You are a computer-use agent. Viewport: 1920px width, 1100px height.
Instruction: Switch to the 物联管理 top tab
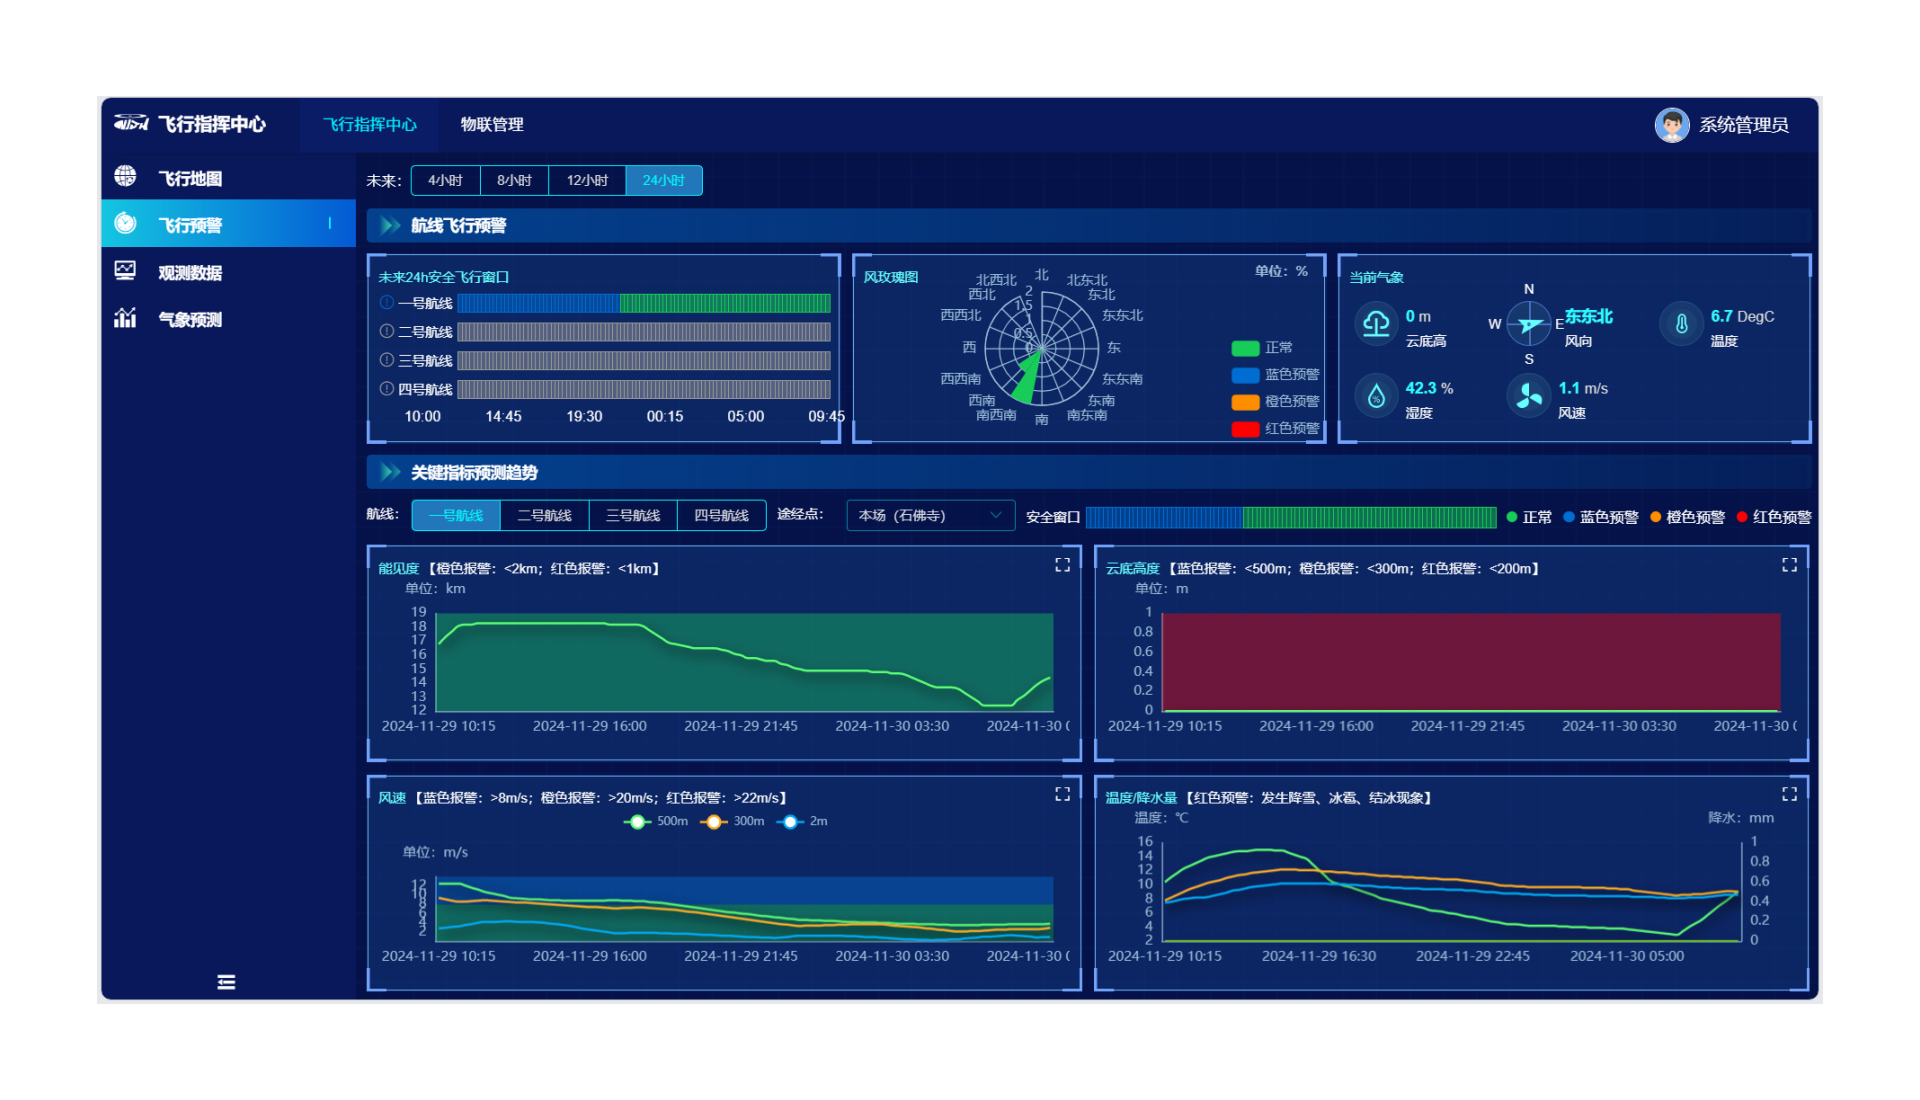492,125
